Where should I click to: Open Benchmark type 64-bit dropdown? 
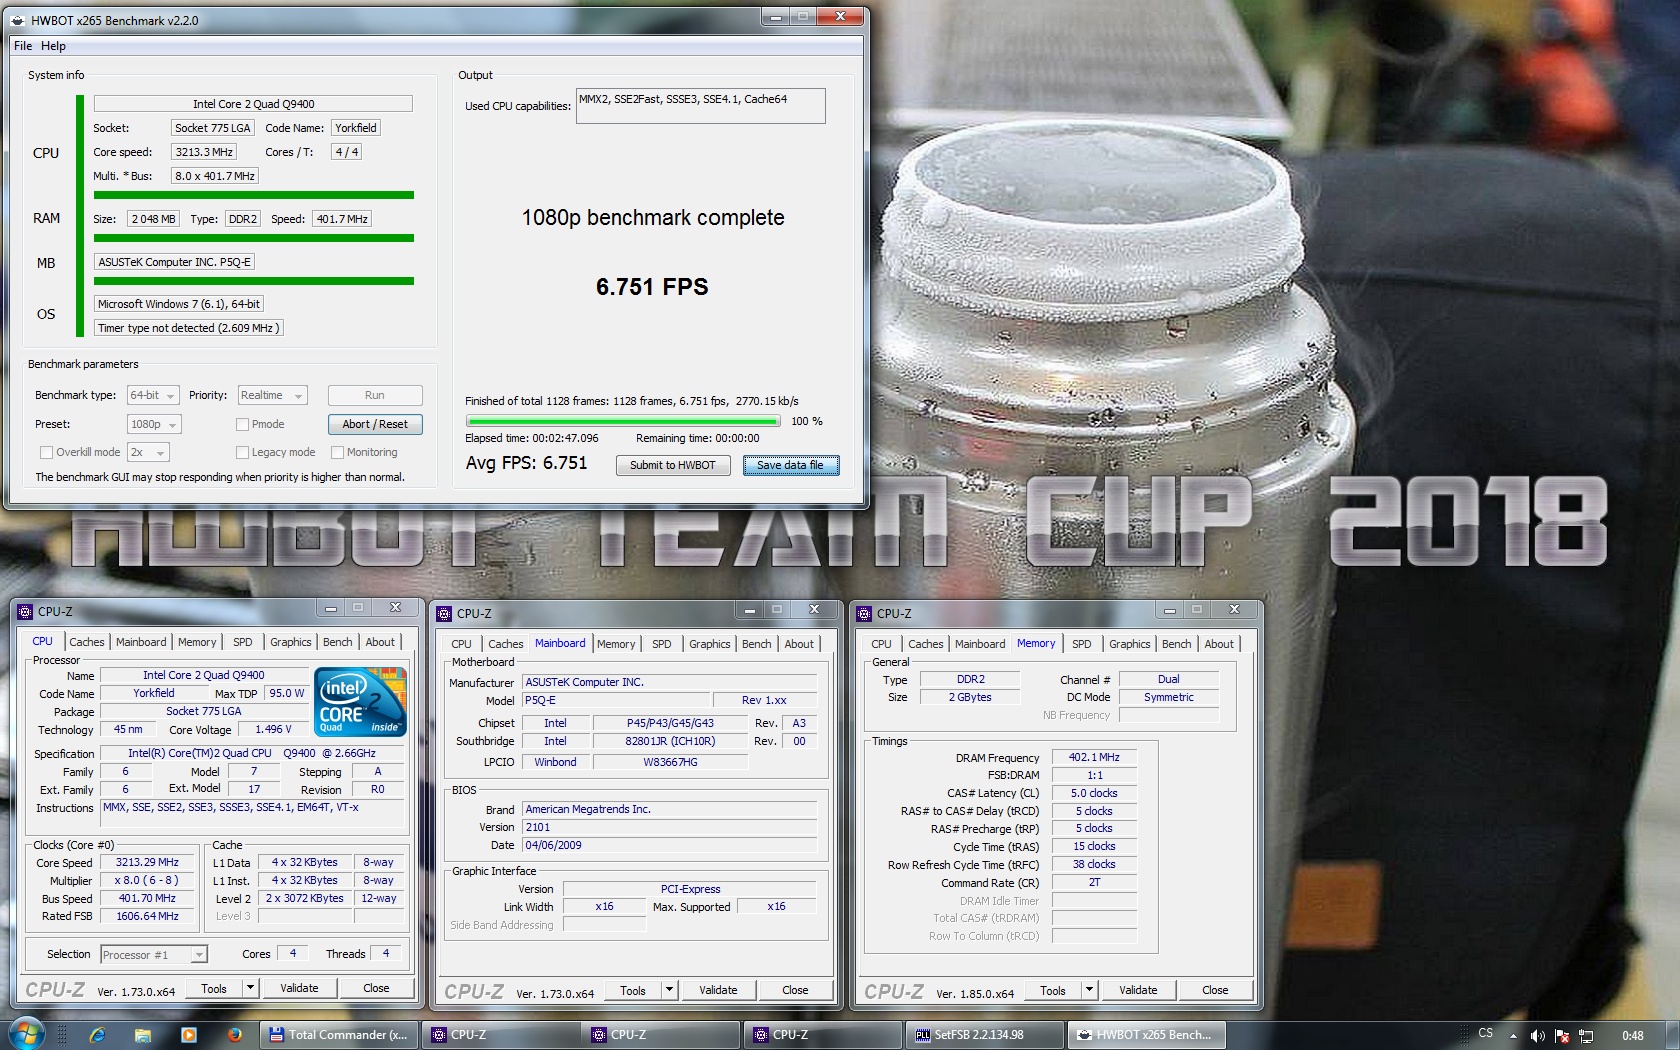tap(153, 396)
